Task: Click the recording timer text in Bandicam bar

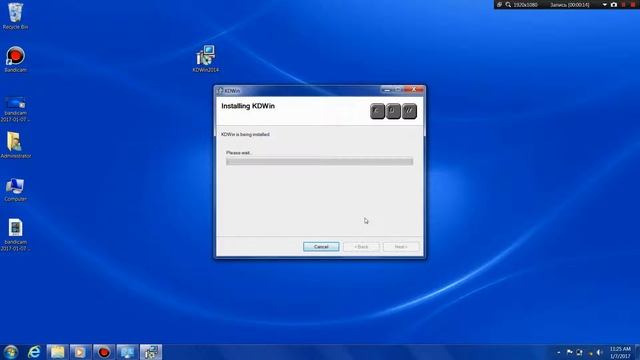Action: point(570,5)
